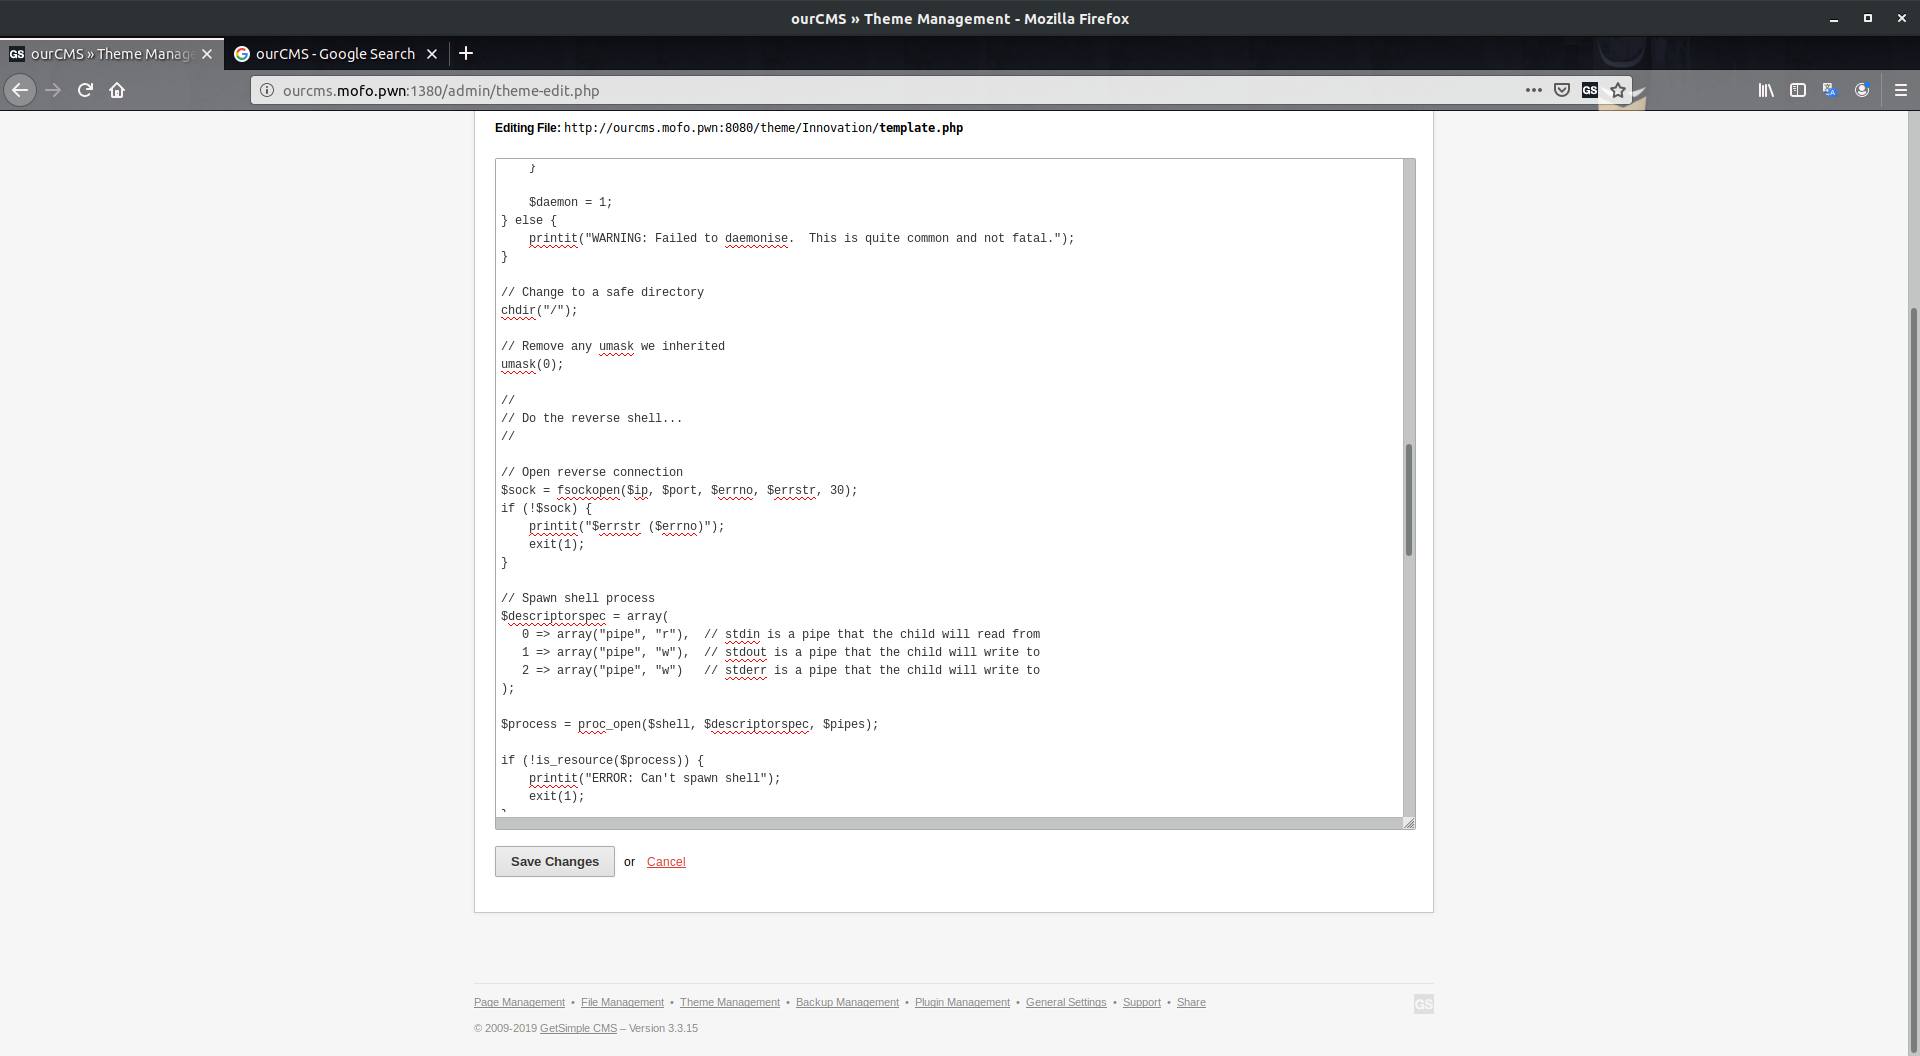Open Theme Management footer link
The height and width of the screenshot is (1056, 1920).
click(x=730, y=1002)
